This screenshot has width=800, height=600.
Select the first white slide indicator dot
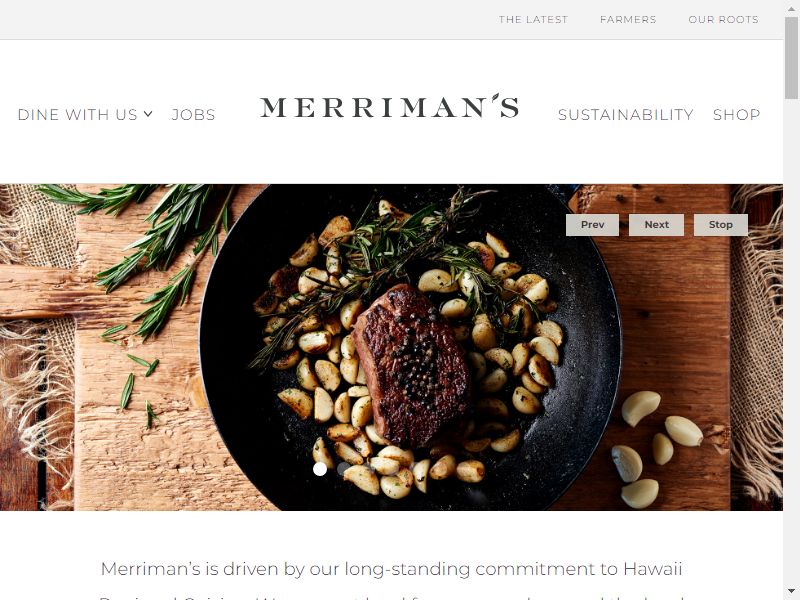click(320, 469)
